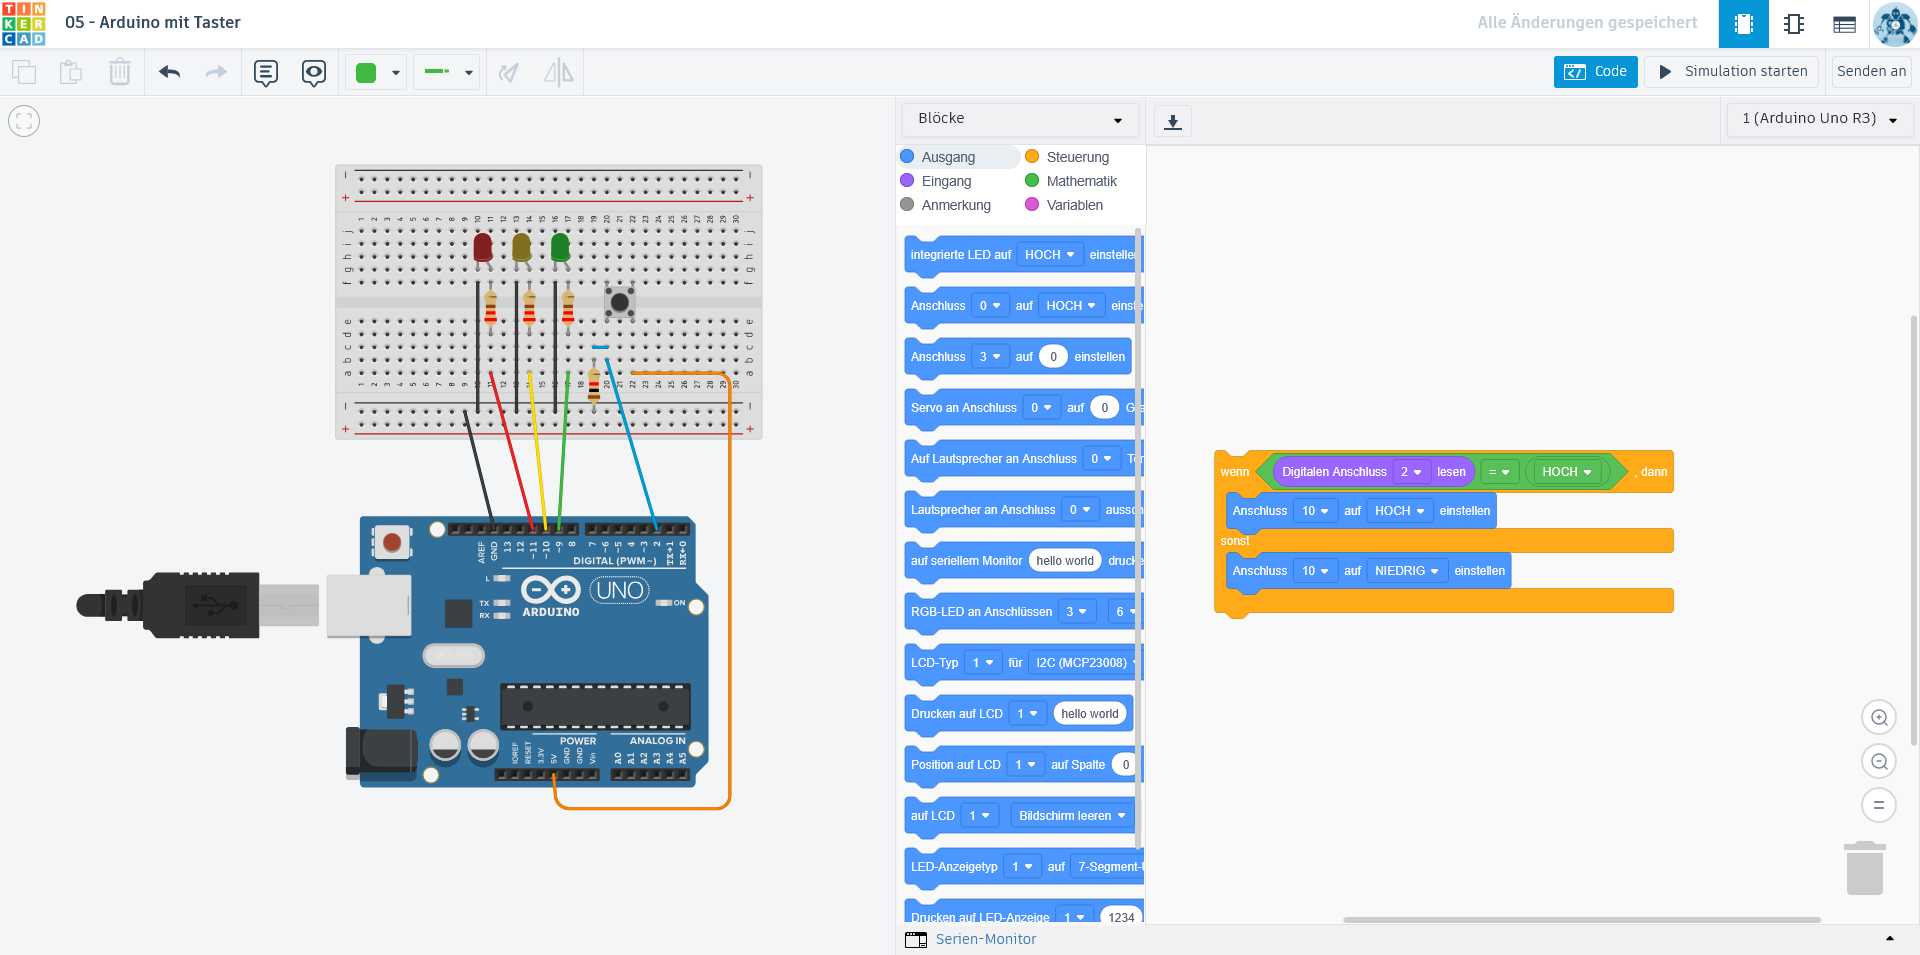Click the delete trash icon in toolbar
Screen dimensions: 1920x955
(120, 72)
